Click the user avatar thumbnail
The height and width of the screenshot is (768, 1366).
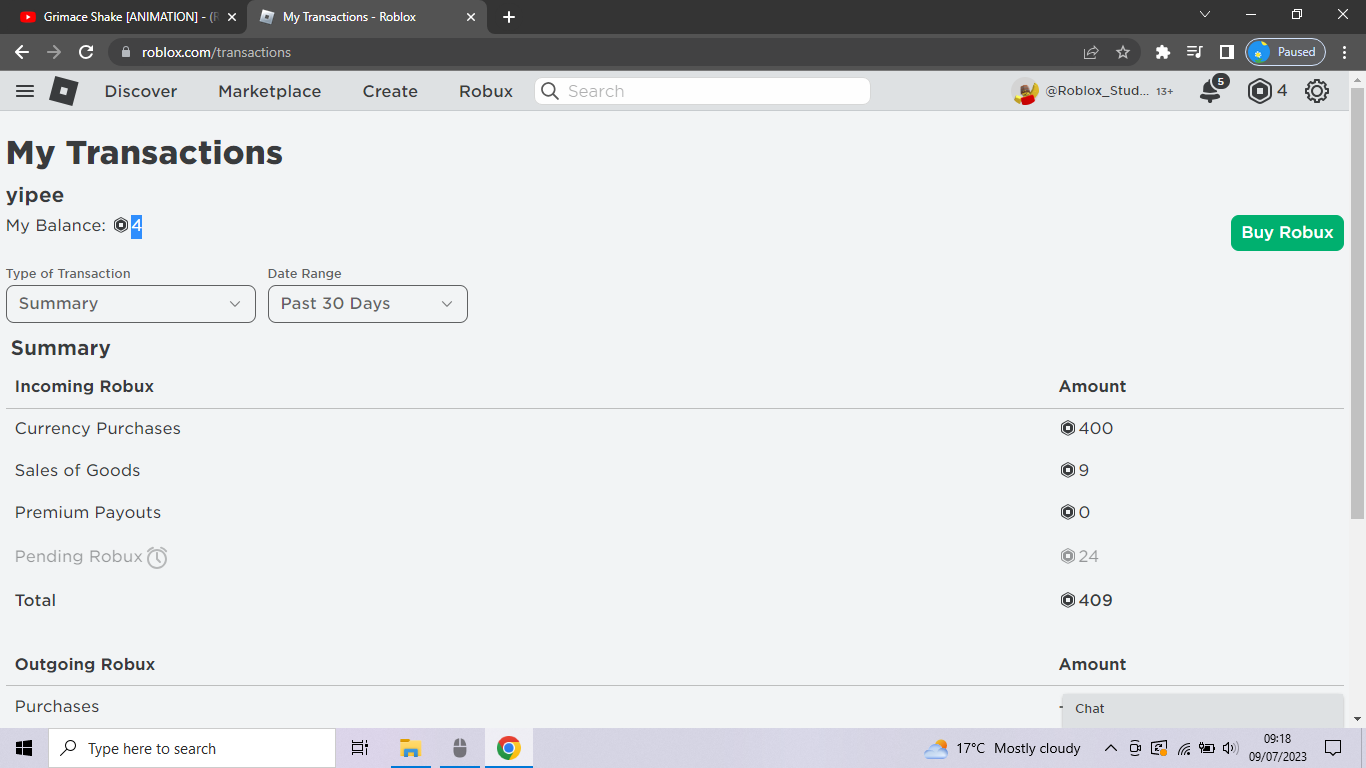tap(1025, 91)
